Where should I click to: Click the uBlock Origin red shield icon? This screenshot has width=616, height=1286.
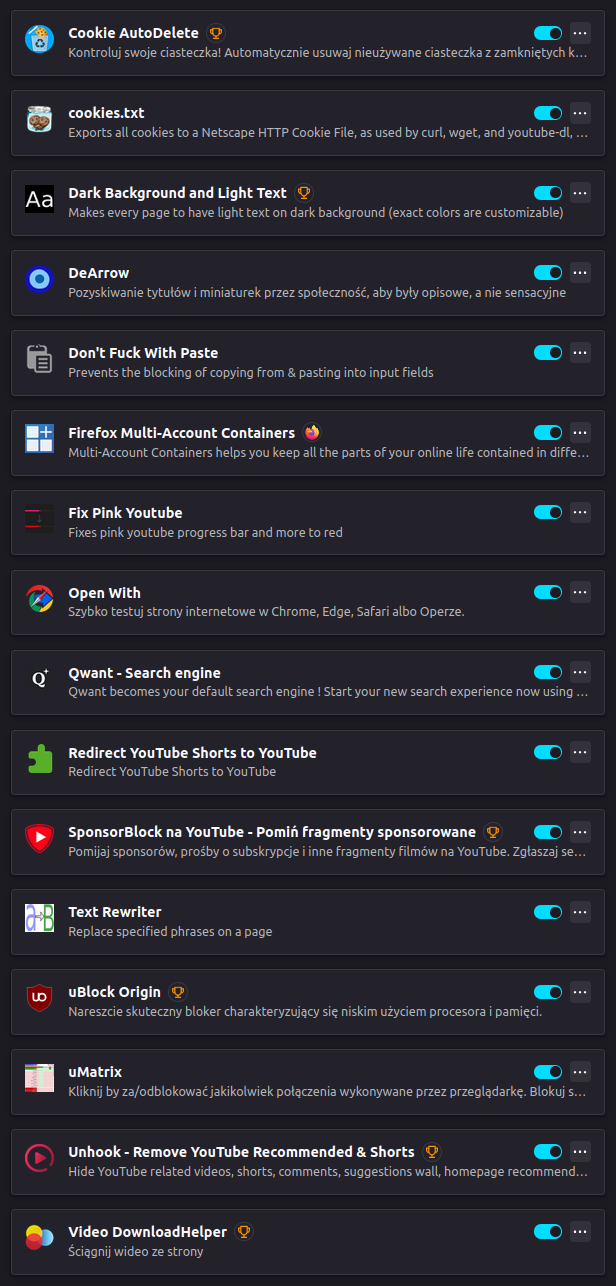click(39, 998)
